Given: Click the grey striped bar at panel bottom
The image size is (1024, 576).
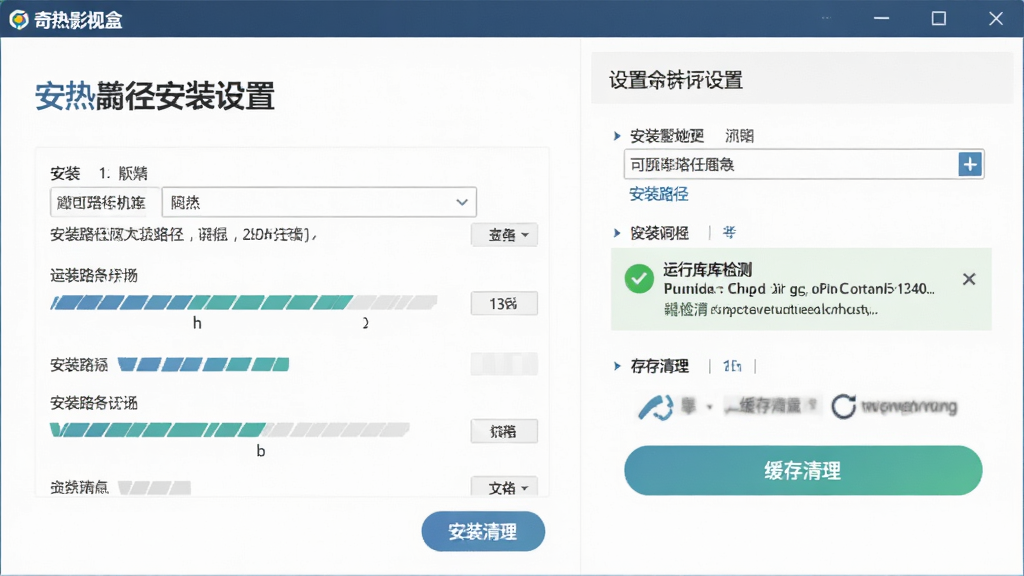Looking at the screenshot, I should coord(154,488).
